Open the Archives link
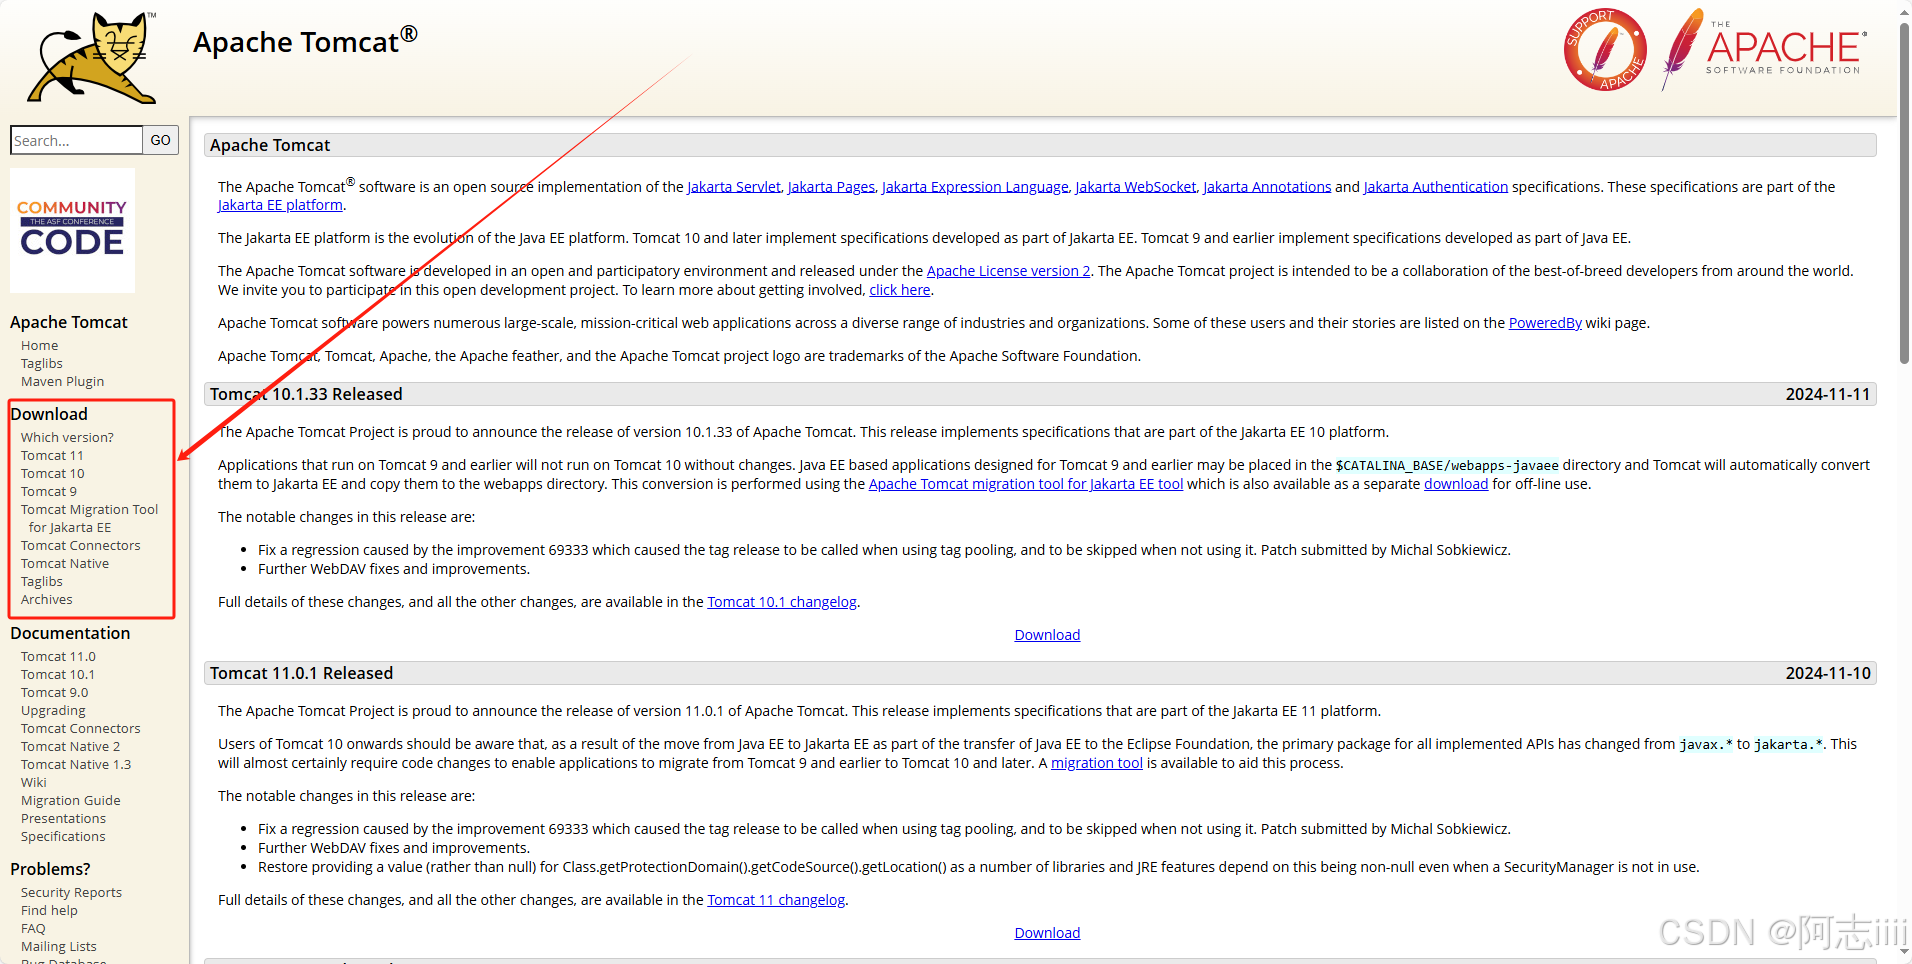The height and width of the screenshot is (964, 1912). [47, 599]
